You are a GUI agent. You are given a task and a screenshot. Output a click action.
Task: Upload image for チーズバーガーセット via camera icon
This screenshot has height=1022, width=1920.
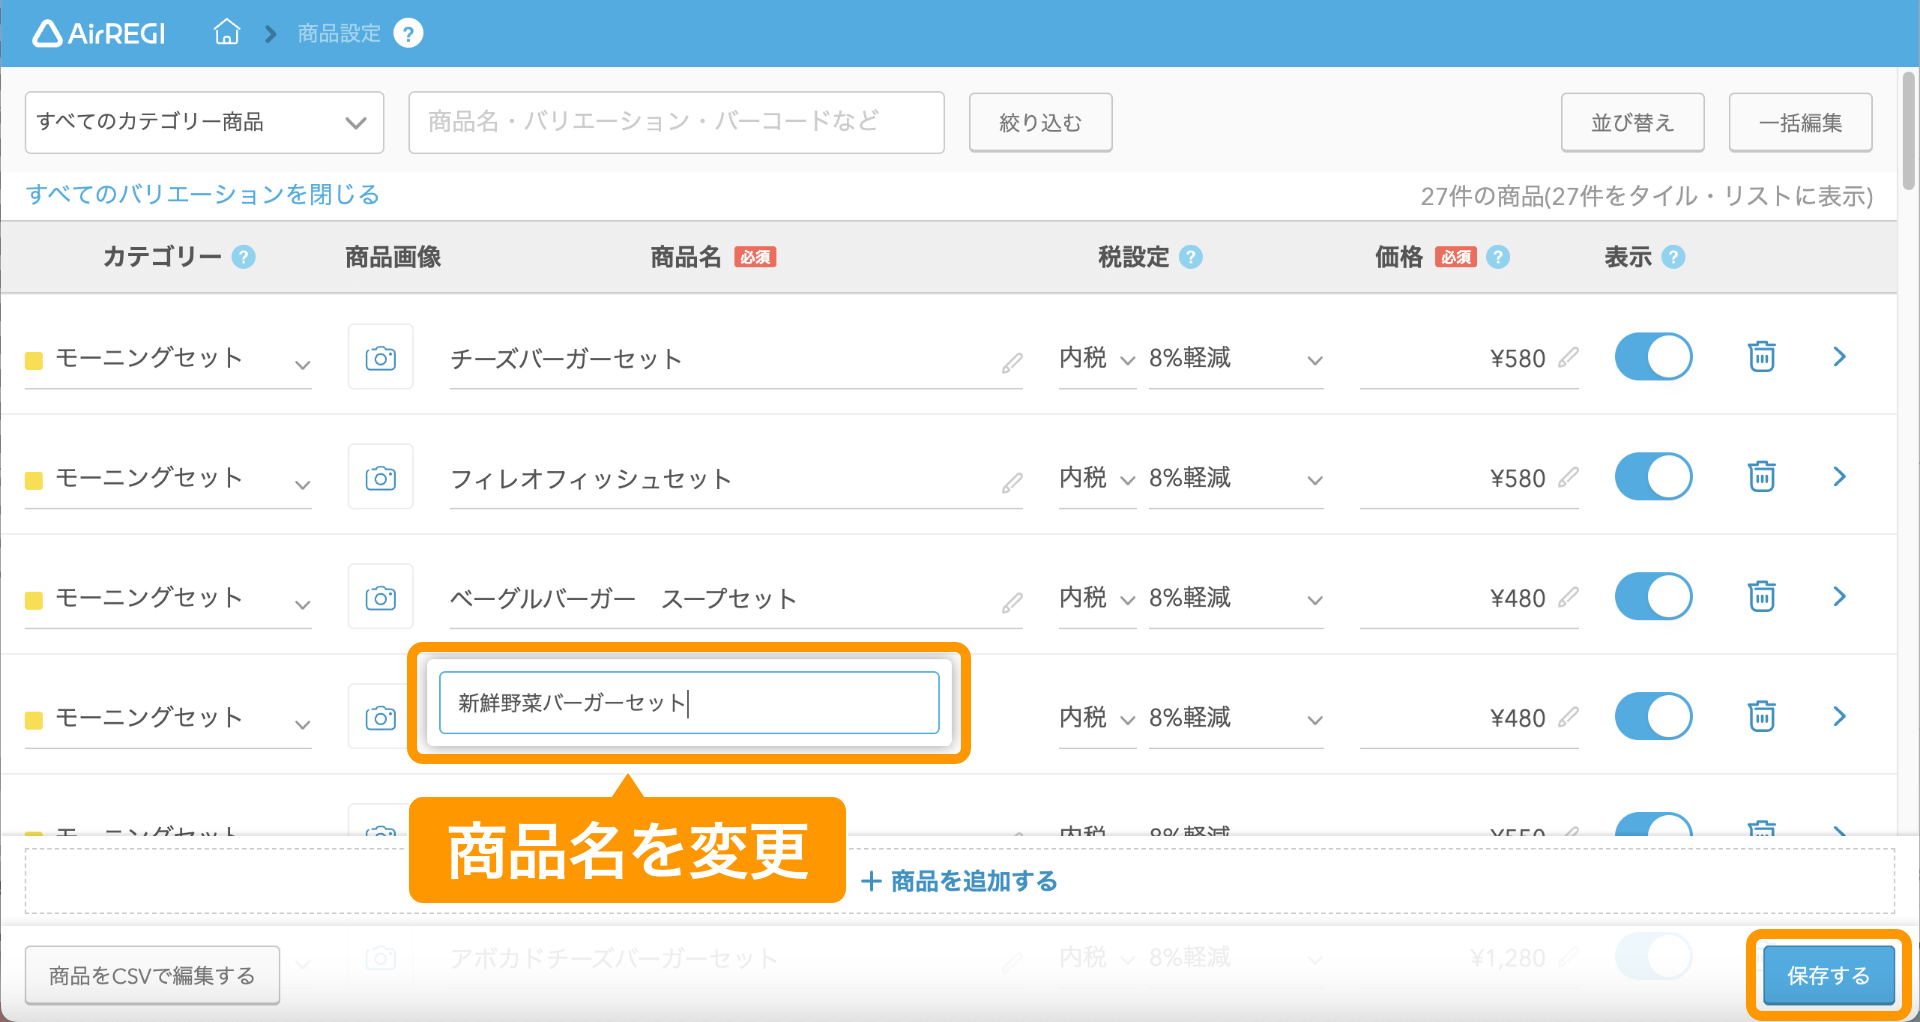point(380,357)
